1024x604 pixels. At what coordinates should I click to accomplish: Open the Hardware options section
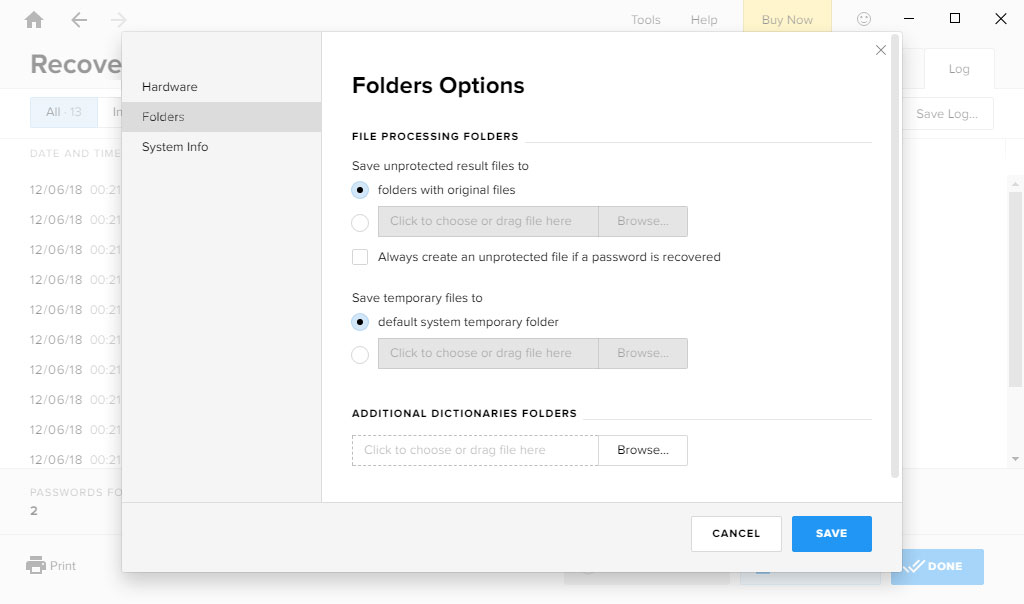point(170,87)
